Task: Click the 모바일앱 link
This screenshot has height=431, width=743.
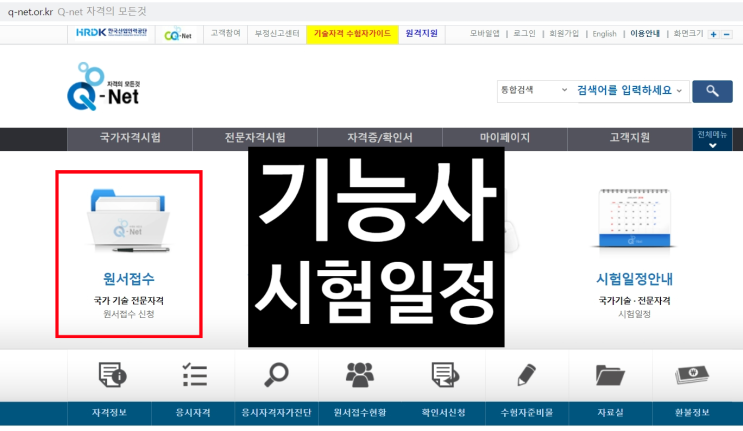Action: tap(484, 34)
